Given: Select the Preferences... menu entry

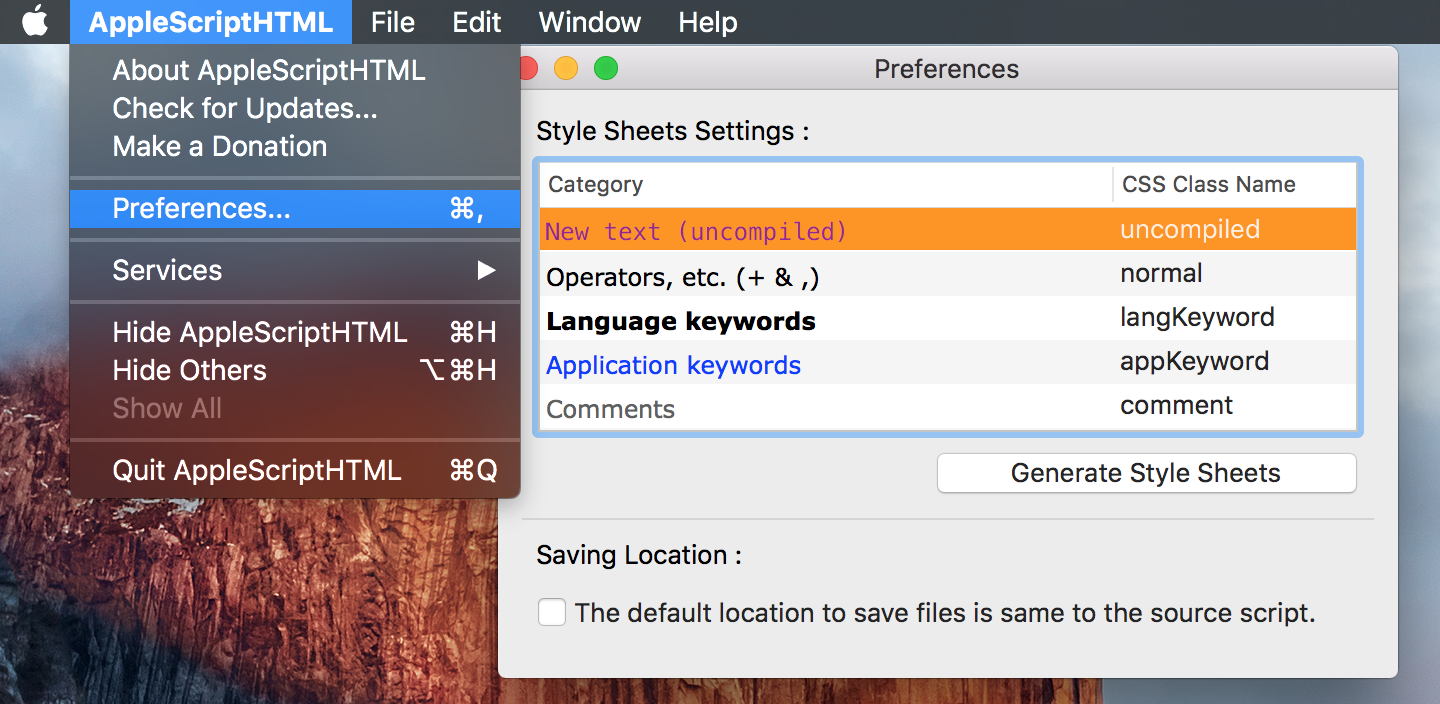Looking at the screenshot, I should point(295,208).
